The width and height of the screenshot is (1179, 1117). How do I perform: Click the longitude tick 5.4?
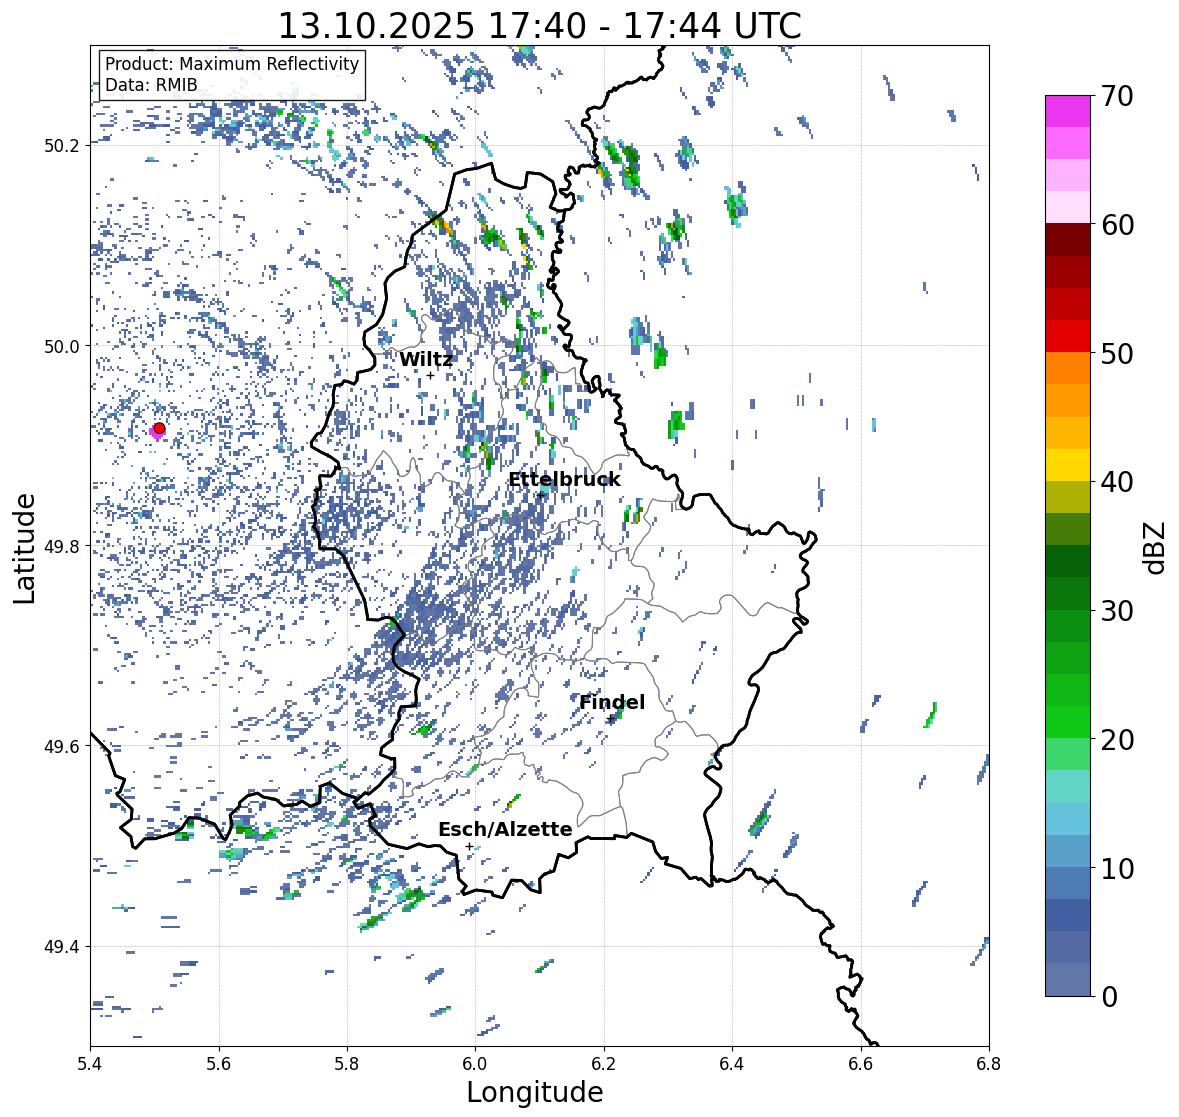(x=90, y=1063)
